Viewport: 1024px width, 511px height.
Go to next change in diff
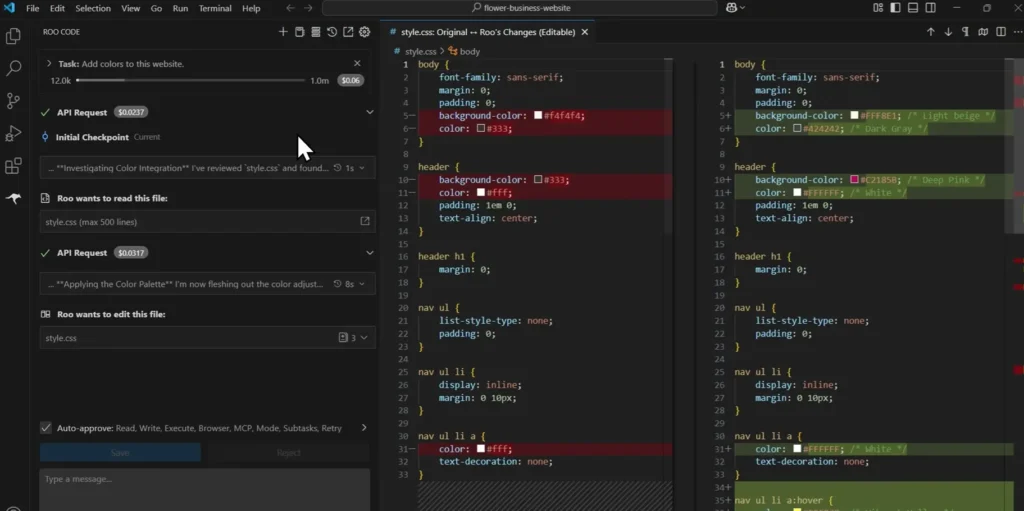[948, 32]
